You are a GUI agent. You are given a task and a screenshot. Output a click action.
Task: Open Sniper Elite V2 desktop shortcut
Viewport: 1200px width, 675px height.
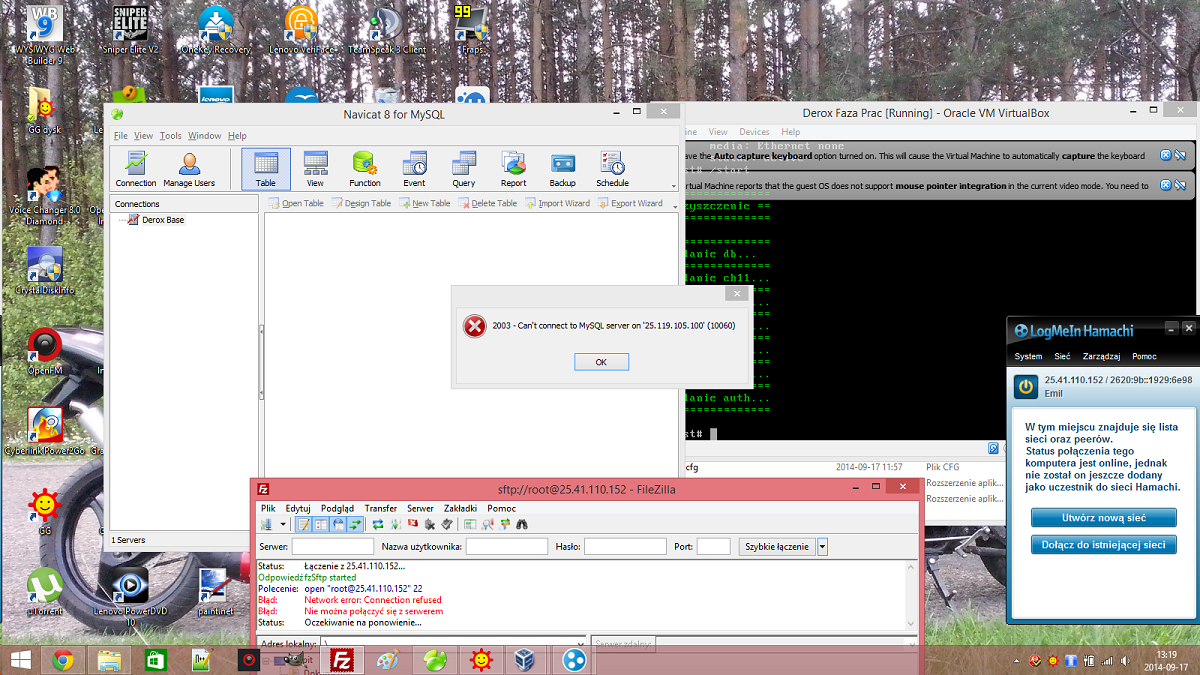point(131,30)
